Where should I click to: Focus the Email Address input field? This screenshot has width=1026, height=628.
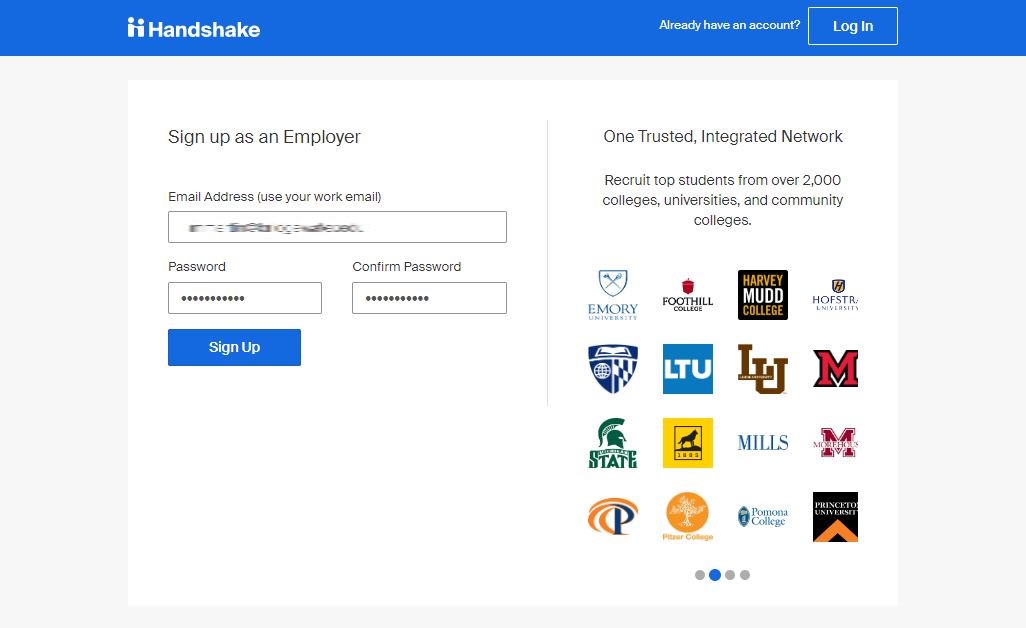[x=337, y=227]
